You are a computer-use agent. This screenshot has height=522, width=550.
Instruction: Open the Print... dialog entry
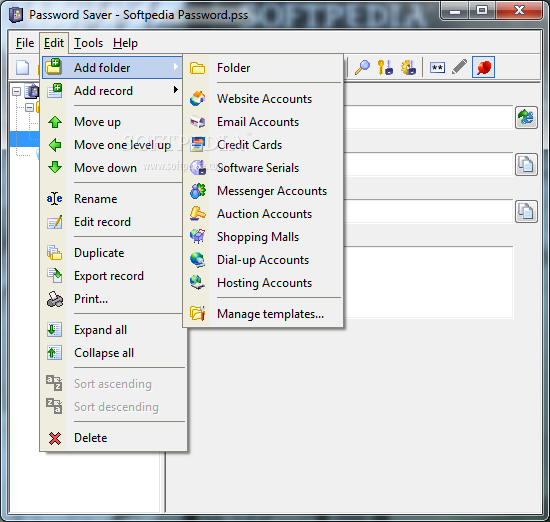(112, 299)
